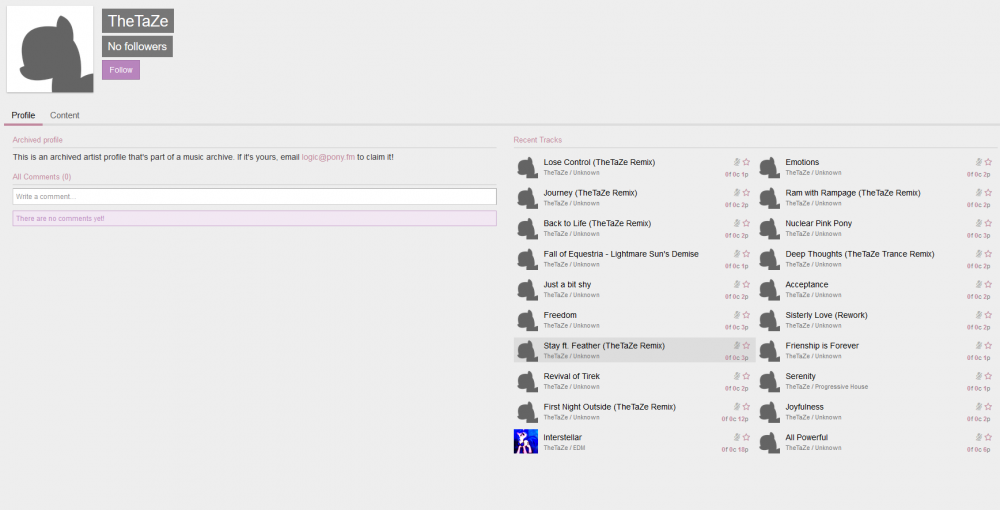Click the pony avatar icon next to Freedom

tap(527, 320)
